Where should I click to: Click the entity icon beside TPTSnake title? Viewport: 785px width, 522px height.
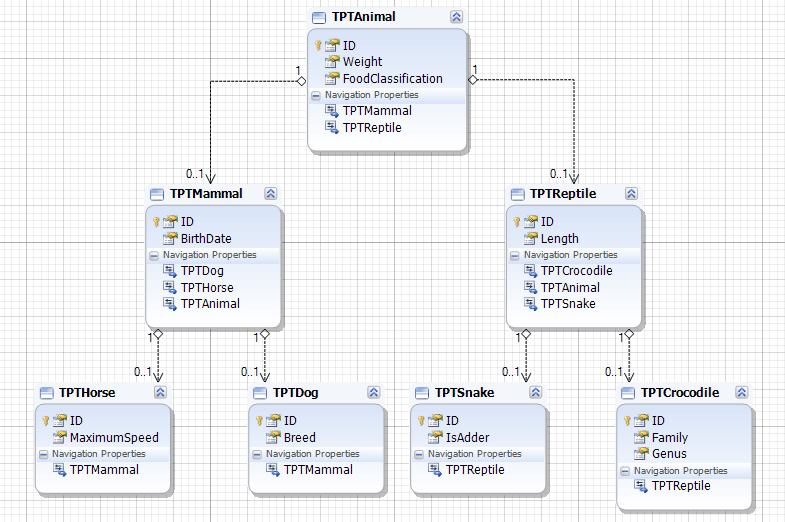(422, 393)
